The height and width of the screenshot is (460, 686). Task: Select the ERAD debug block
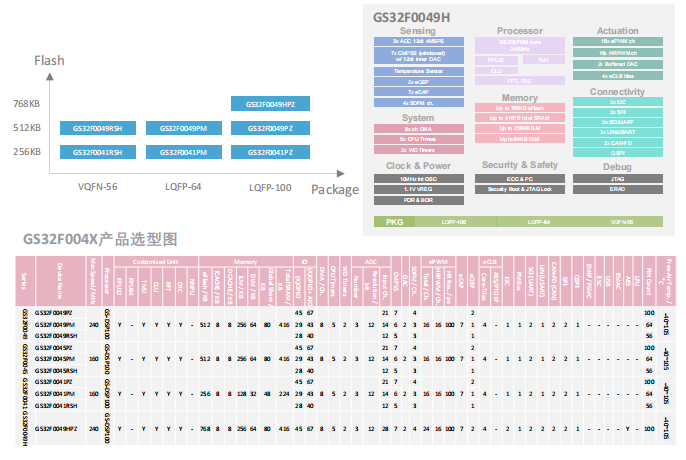click(x=618, y=190)
